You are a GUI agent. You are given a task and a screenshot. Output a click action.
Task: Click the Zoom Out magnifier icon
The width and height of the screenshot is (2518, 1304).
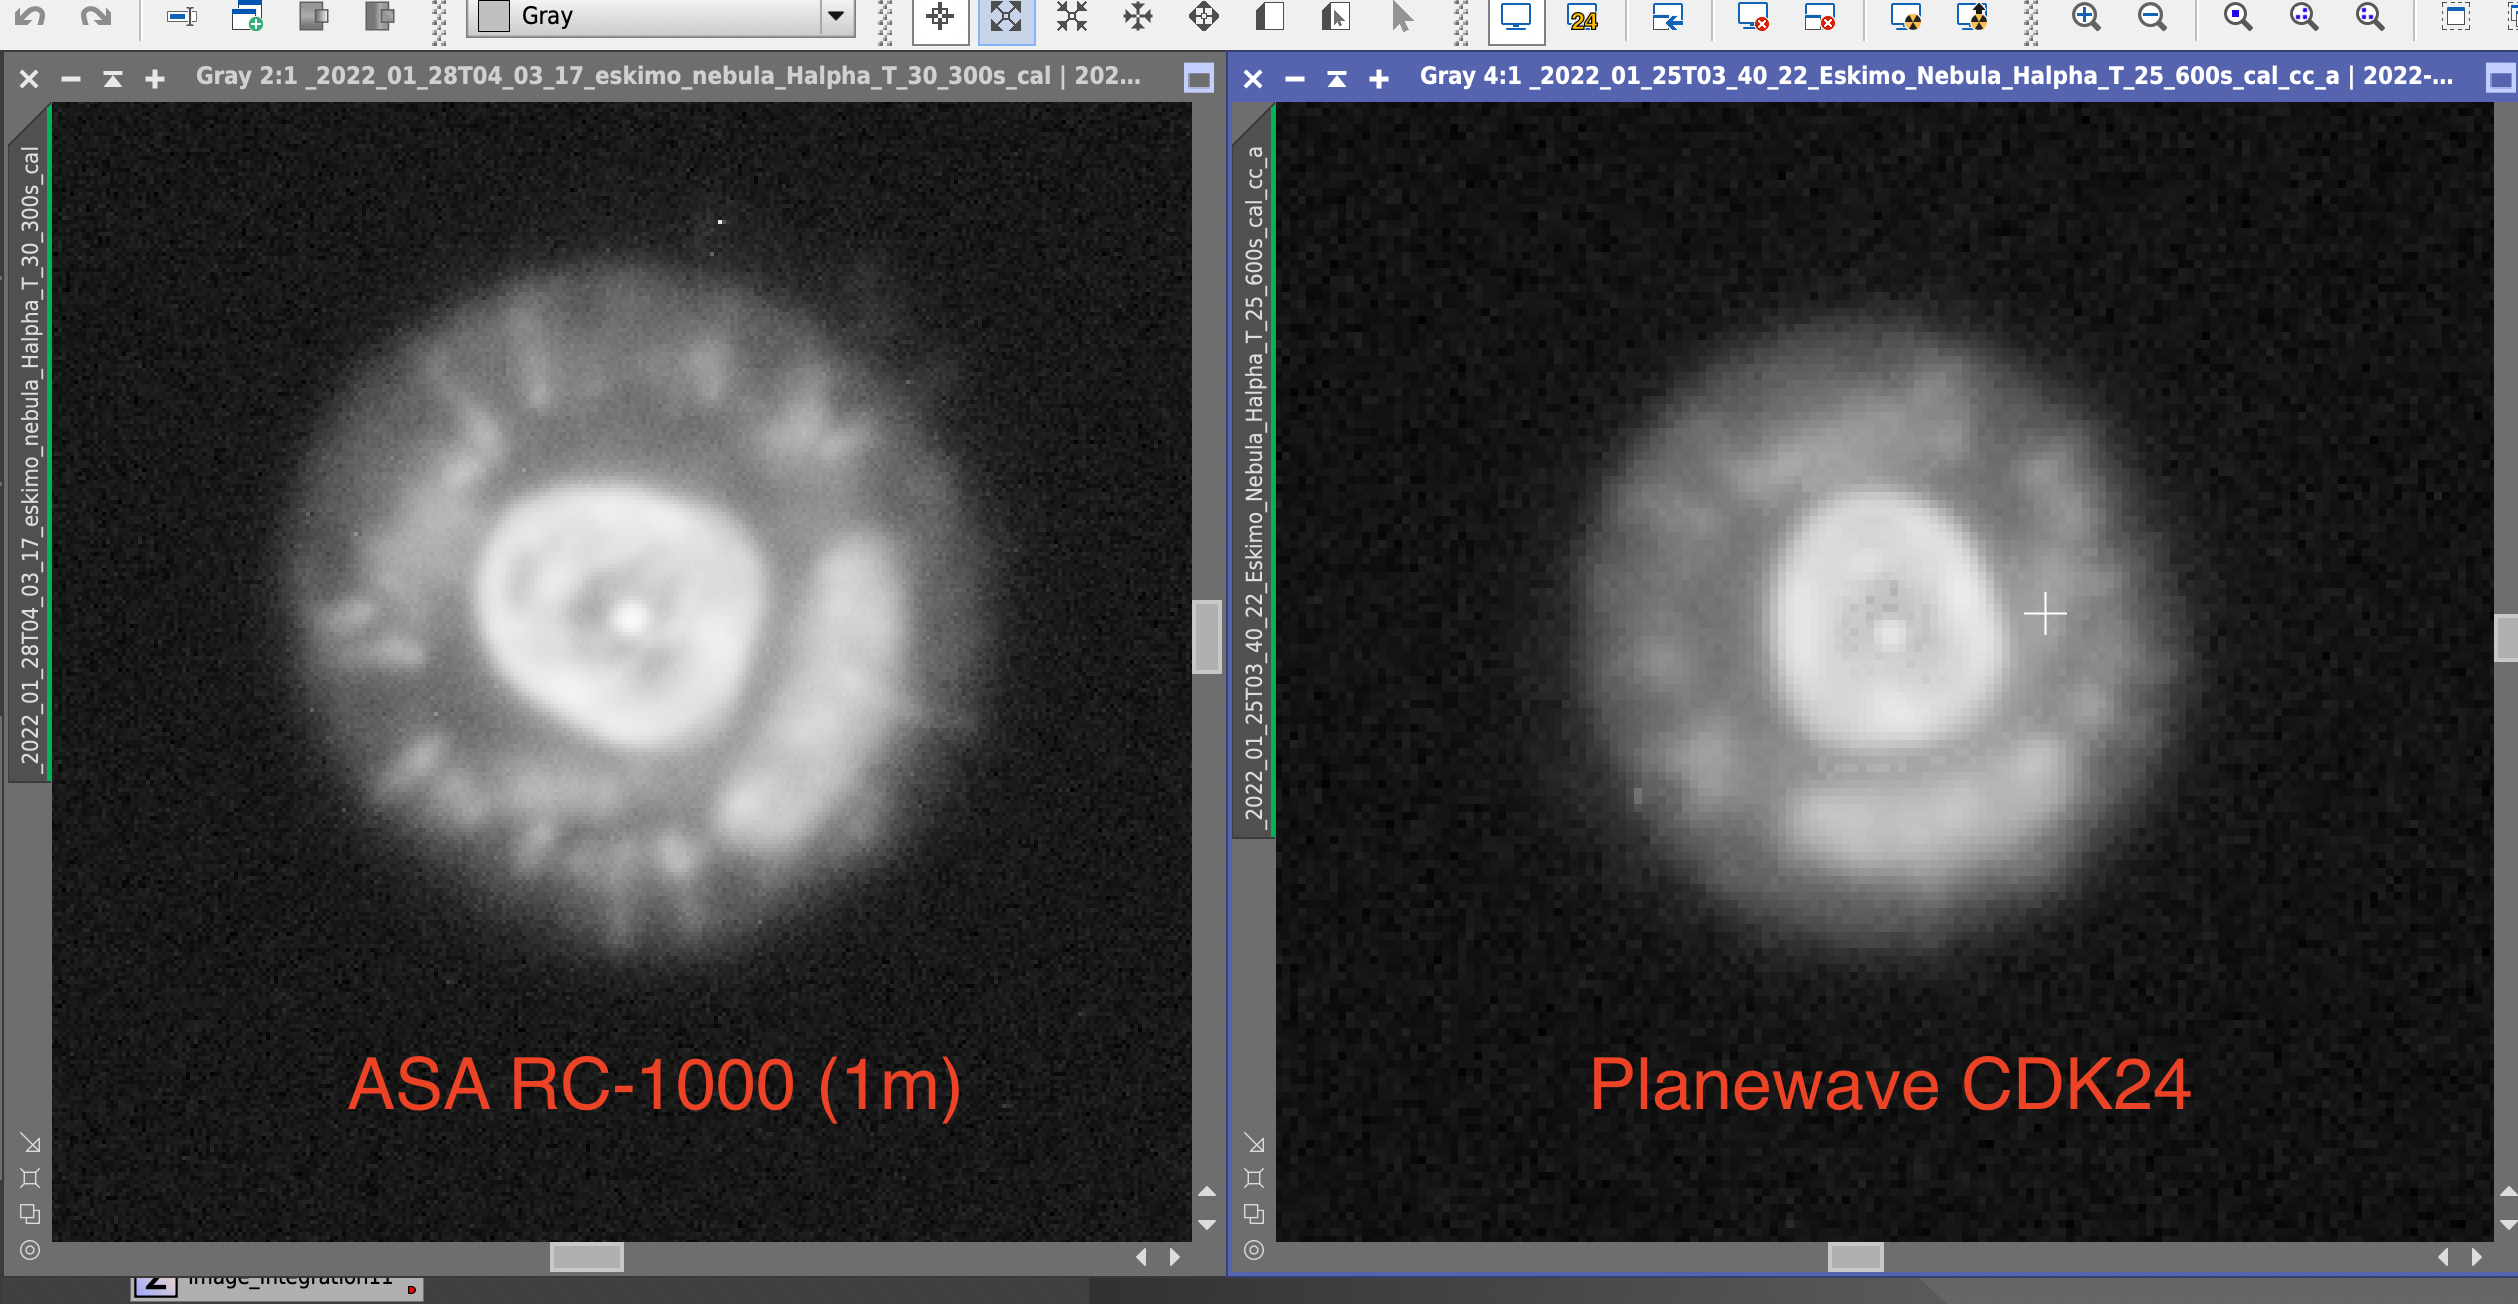coord(2151,17)
